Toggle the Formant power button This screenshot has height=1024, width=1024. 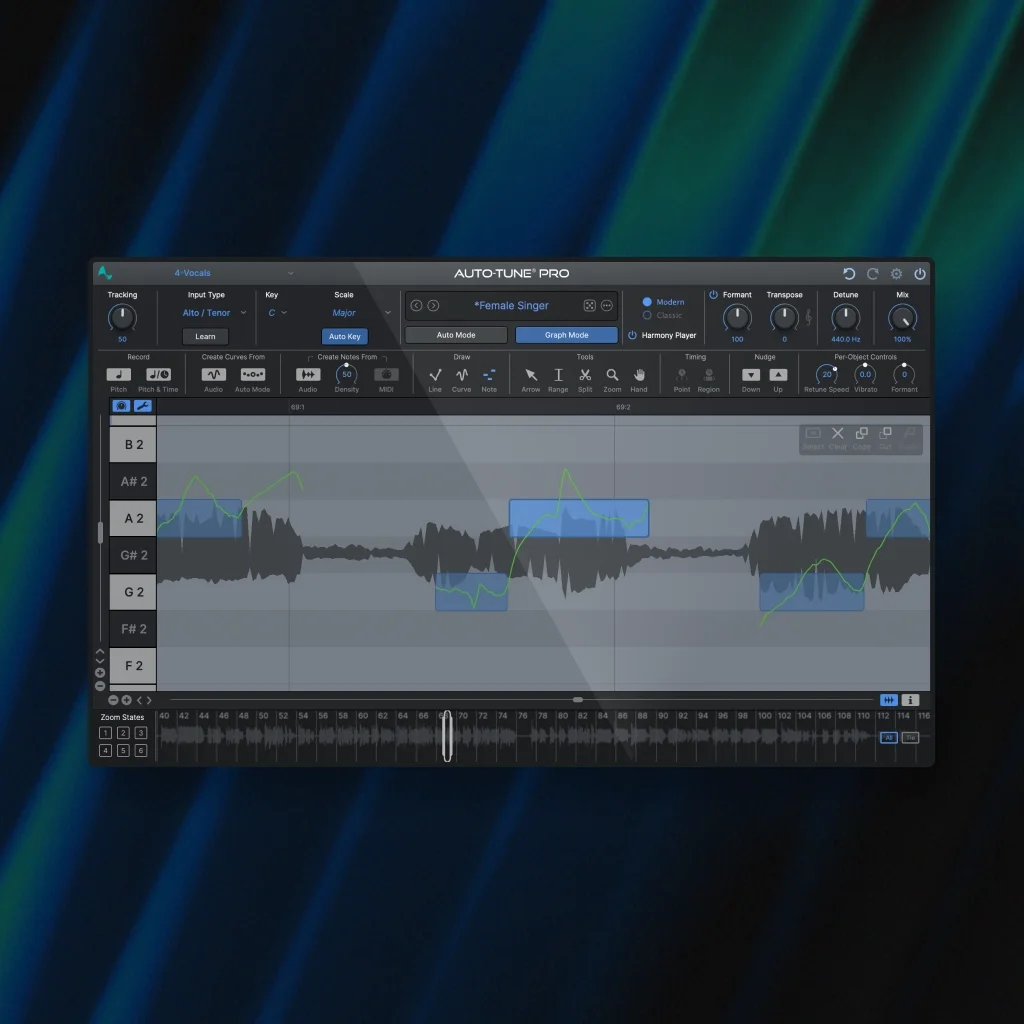(713, 295)
